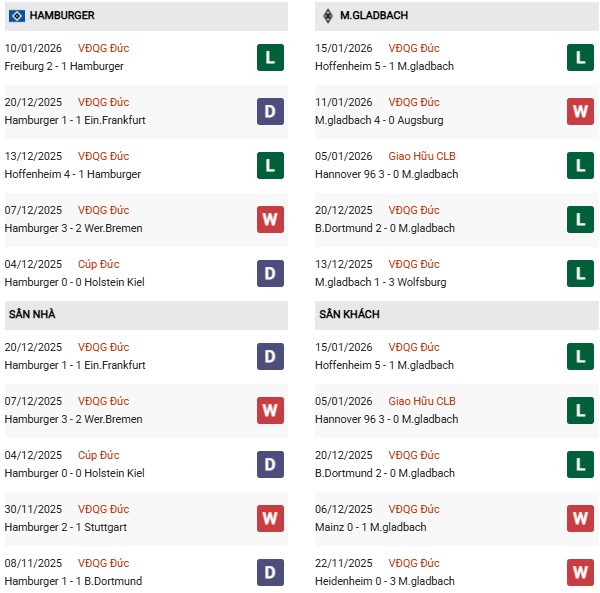Select the SÂN KHÁCH section header
The image size is (600, 593).
[349, 315]
